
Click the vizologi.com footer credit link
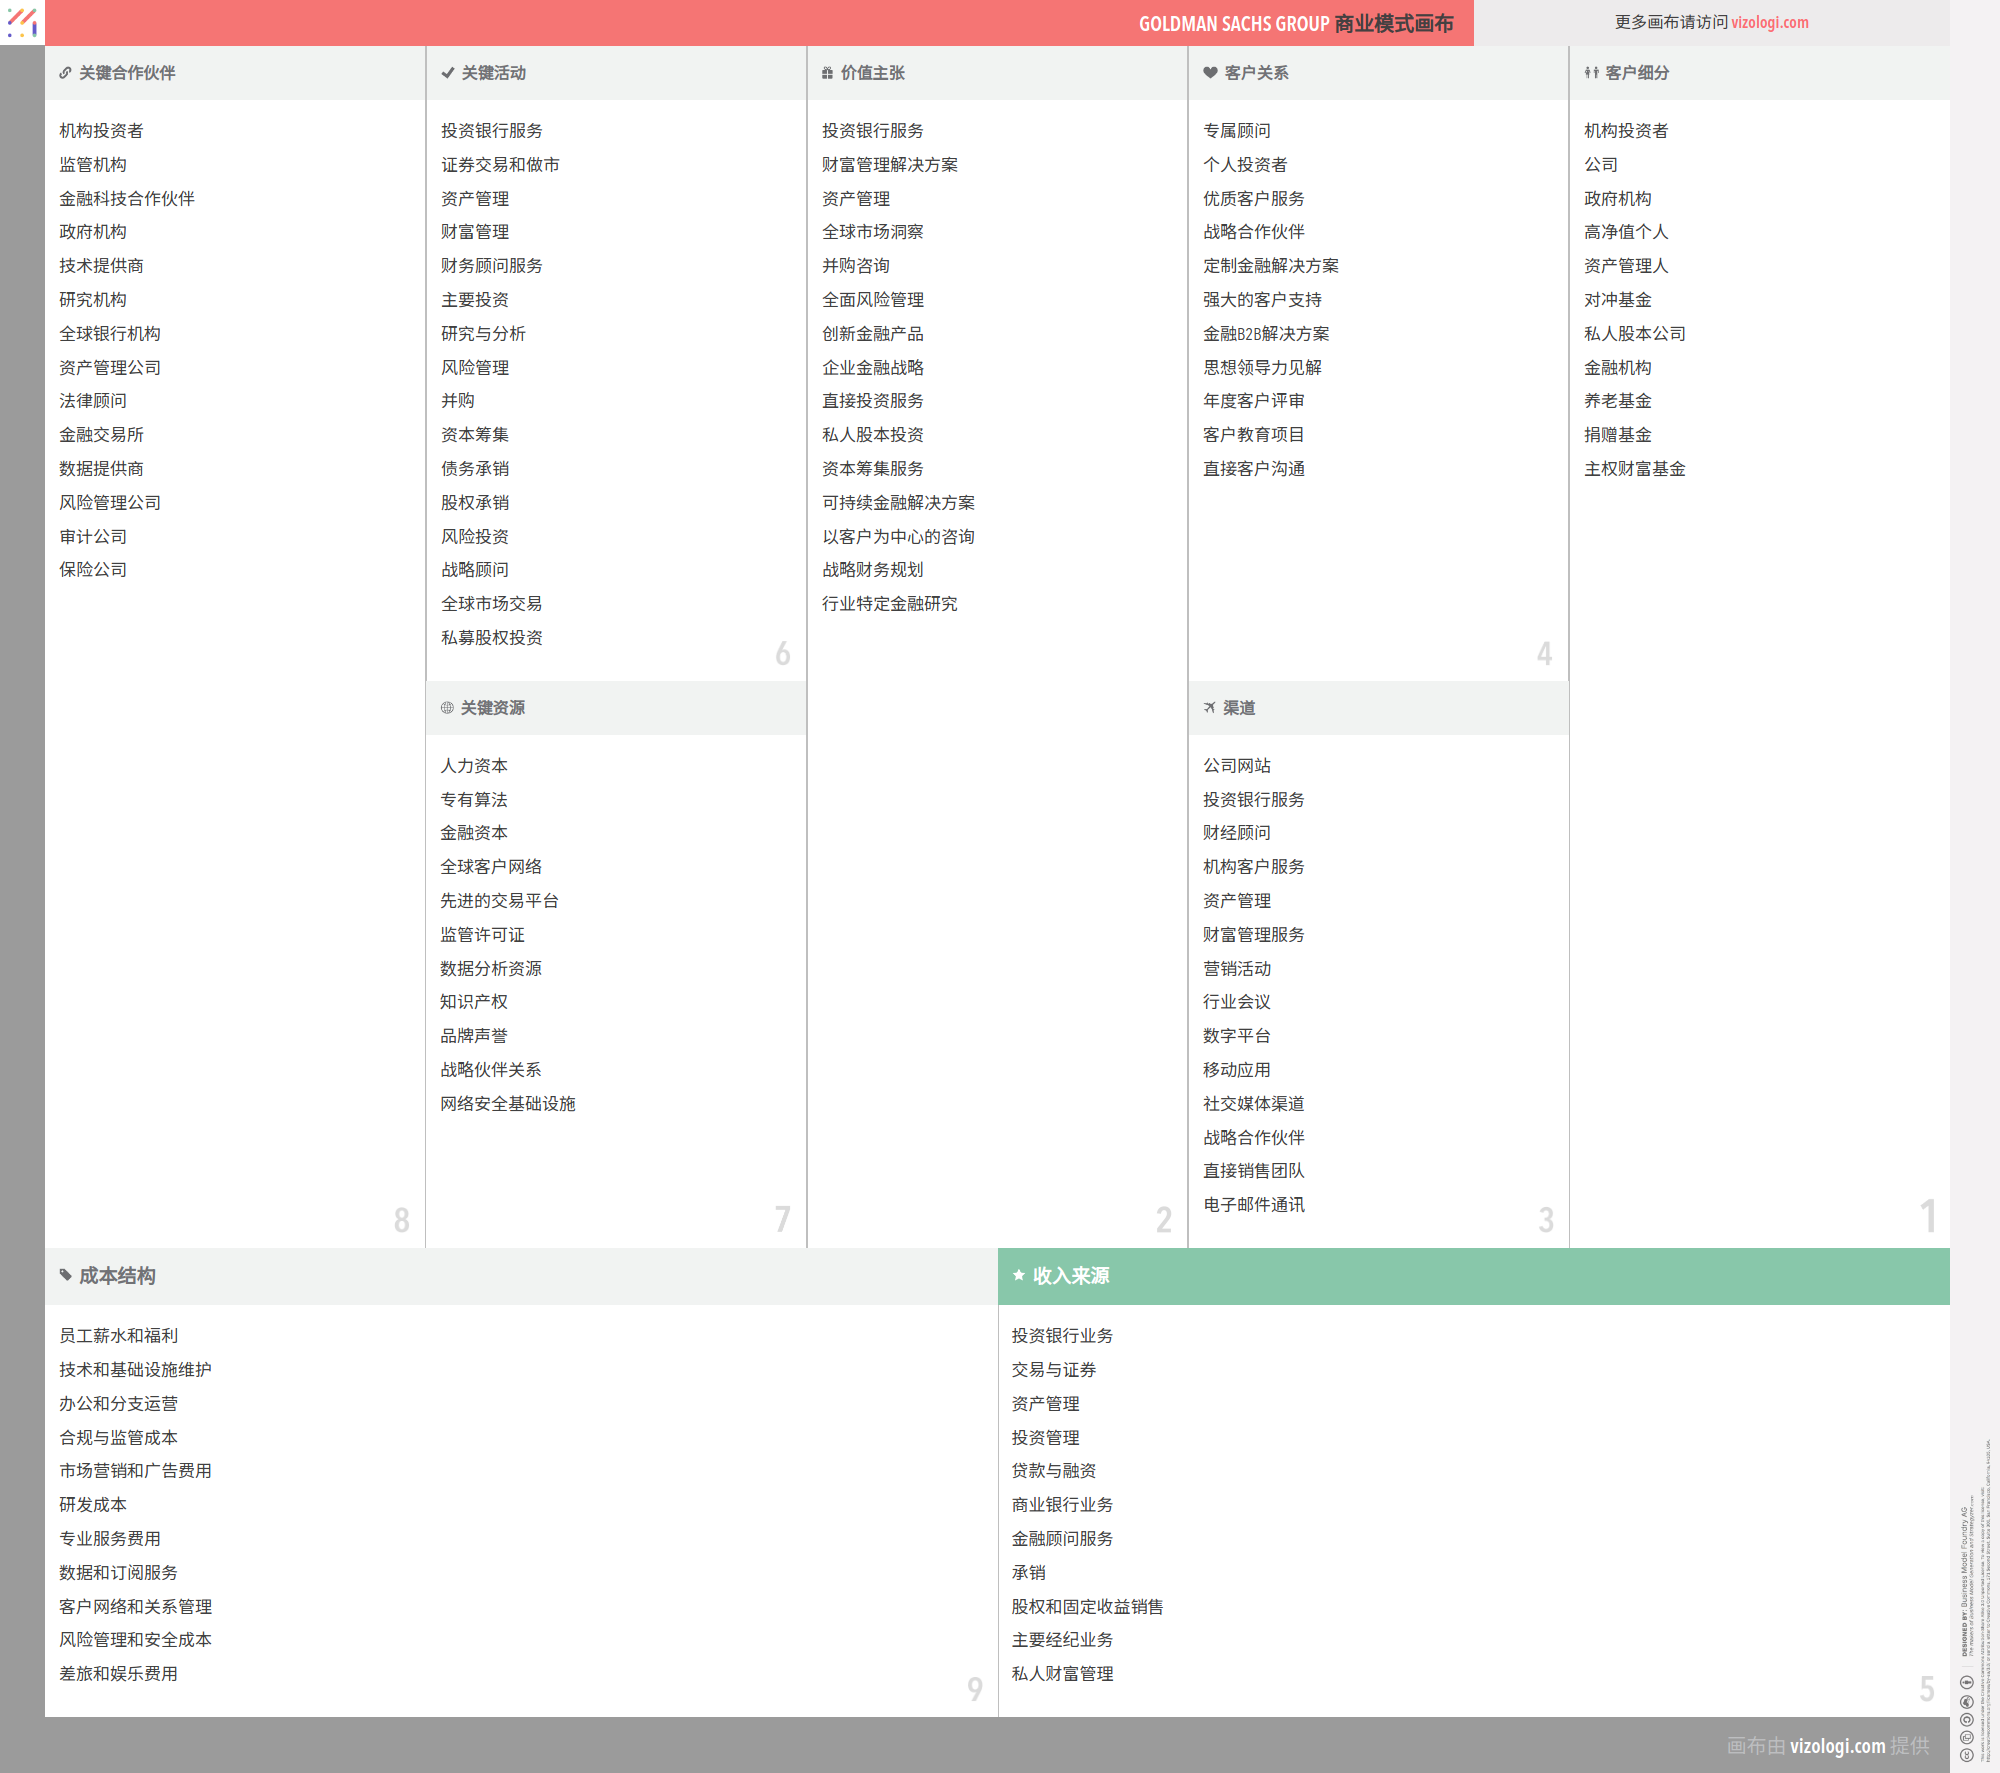[x=1837, y=1746]
